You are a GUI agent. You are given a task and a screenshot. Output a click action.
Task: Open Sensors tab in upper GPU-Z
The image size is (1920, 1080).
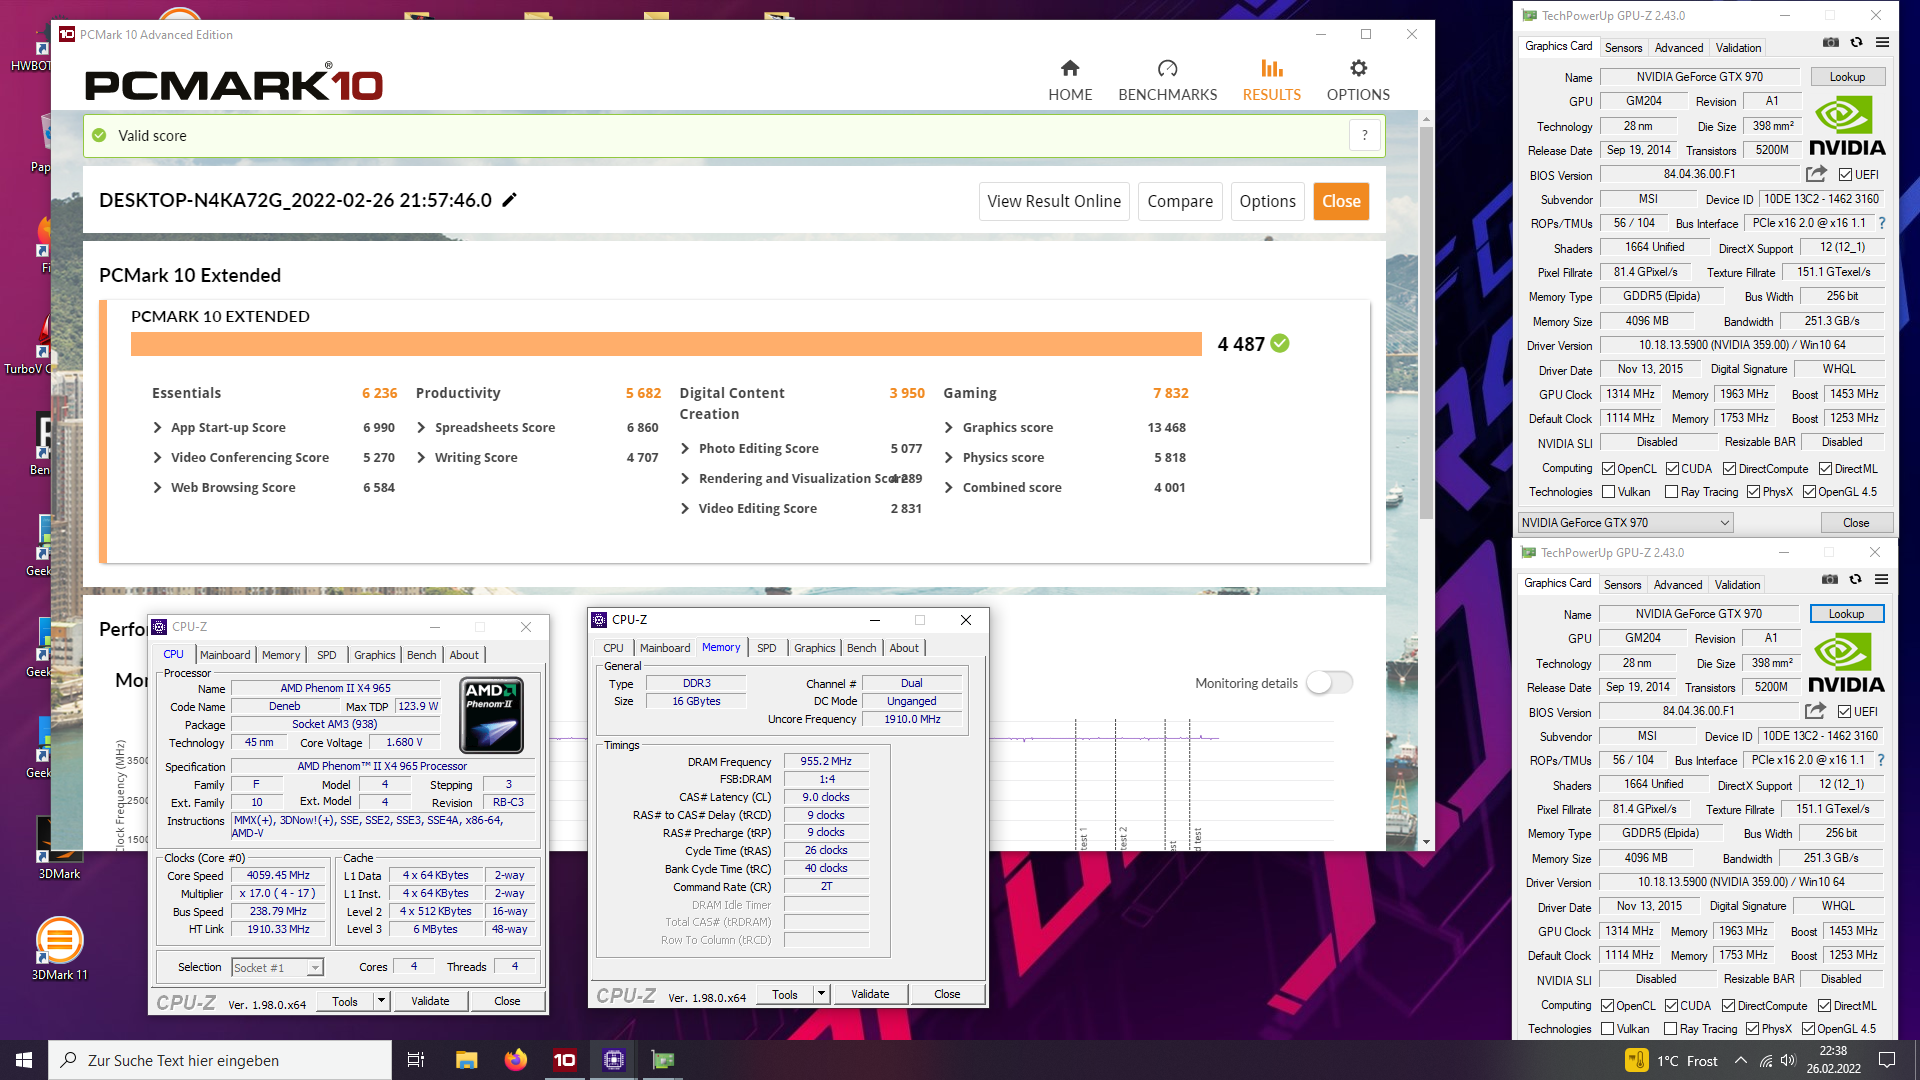click(1623, 47)
